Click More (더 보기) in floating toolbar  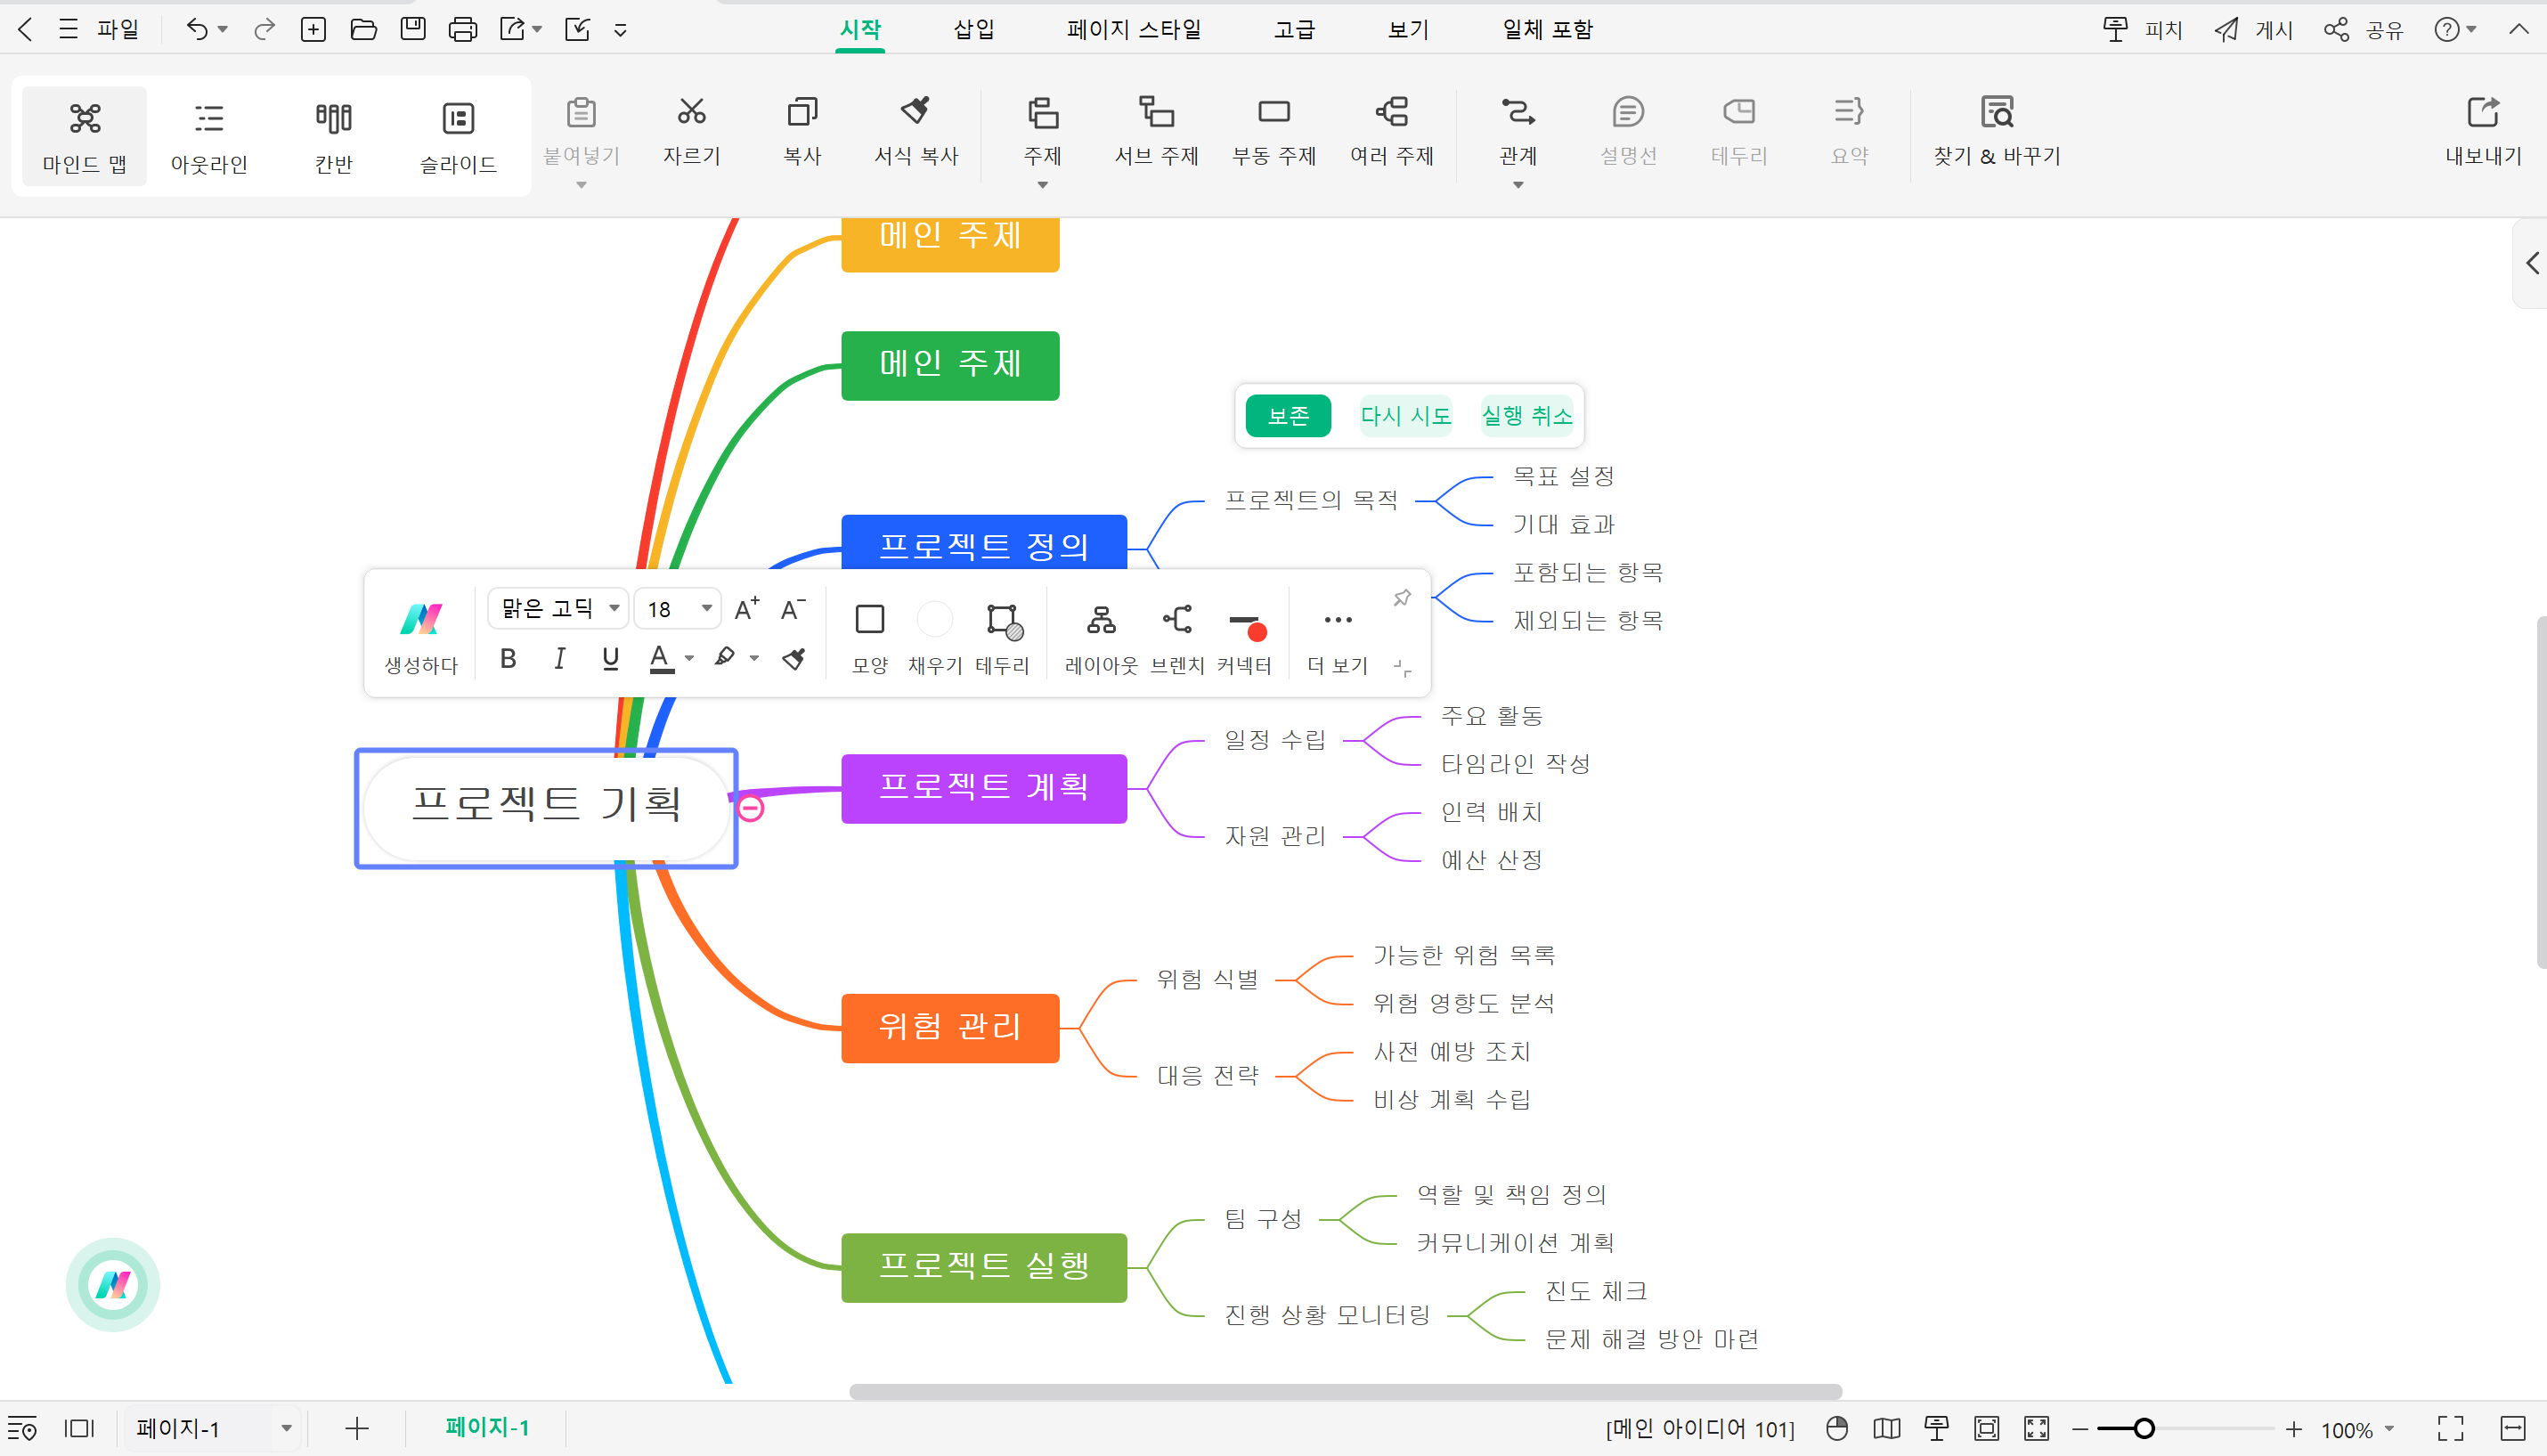1337,638
